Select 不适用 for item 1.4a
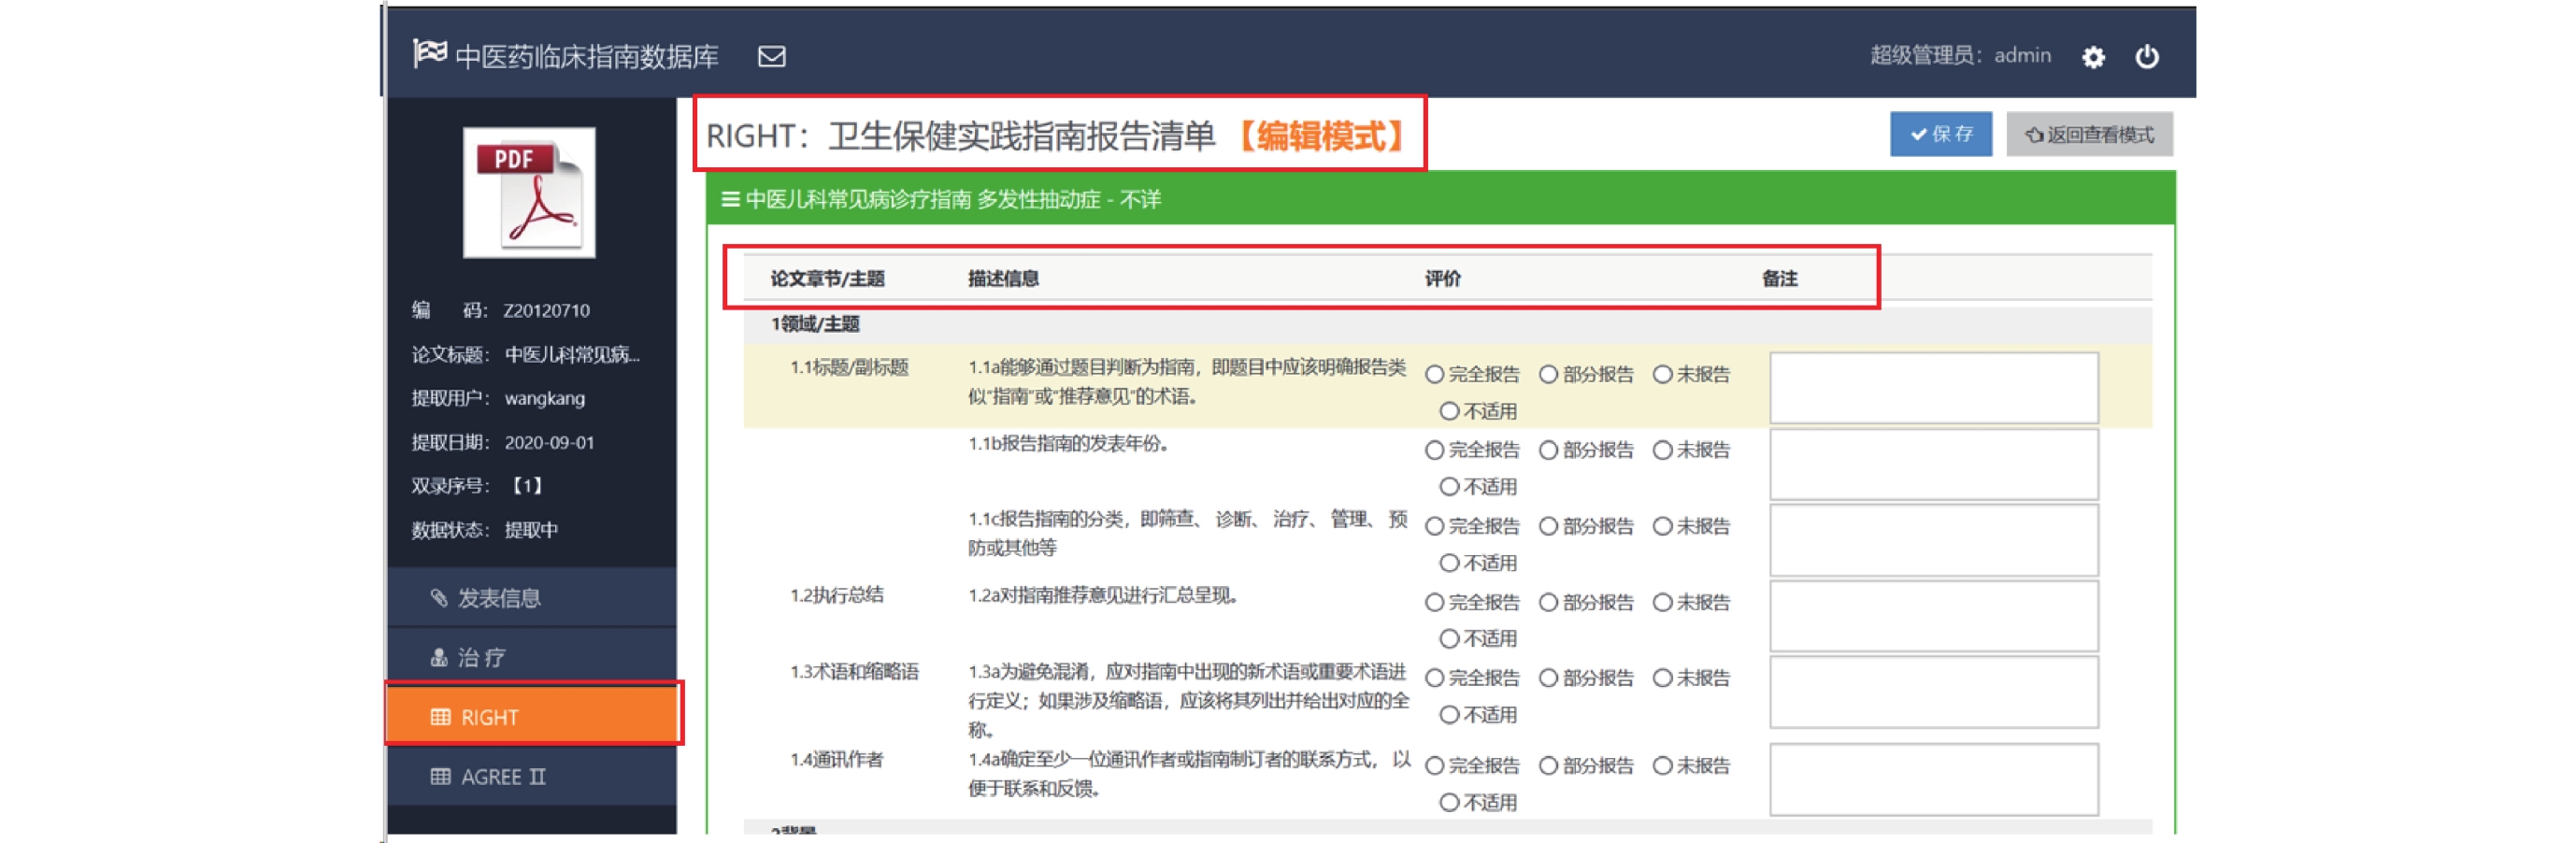Image resolution: width=2576 pixels, height=843 pixels. click(x=1449, y=802)
